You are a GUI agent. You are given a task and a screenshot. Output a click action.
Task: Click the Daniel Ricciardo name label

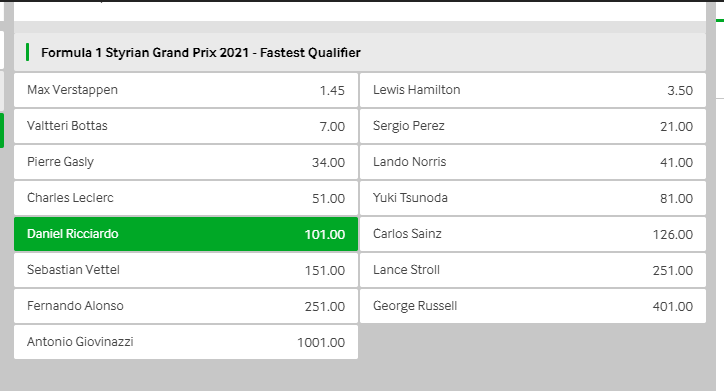coord(72,234)
